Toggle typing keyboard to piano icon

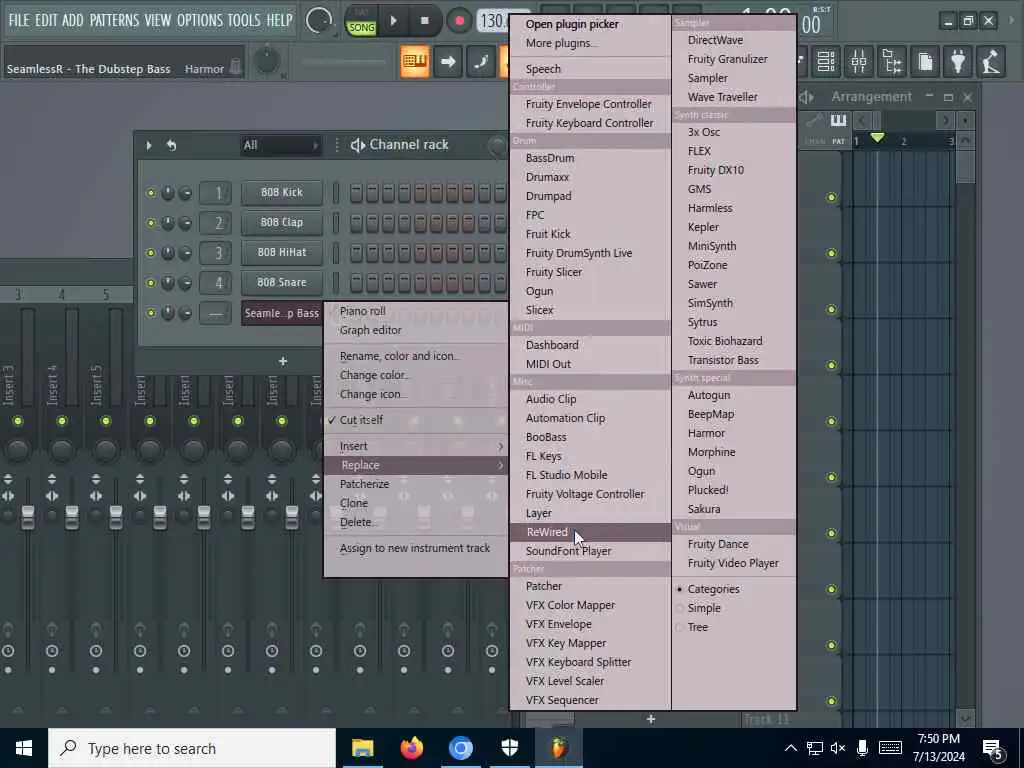pyautogui.click(x=415, y=62)
